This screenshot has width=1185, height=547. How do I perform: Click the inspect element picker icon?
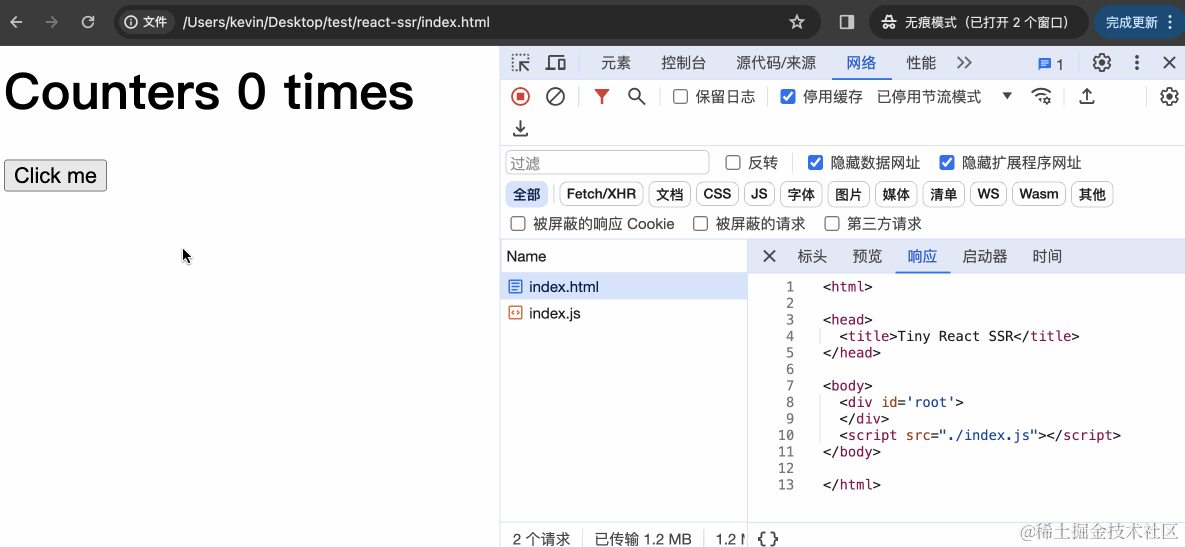[x=521, y=63]
